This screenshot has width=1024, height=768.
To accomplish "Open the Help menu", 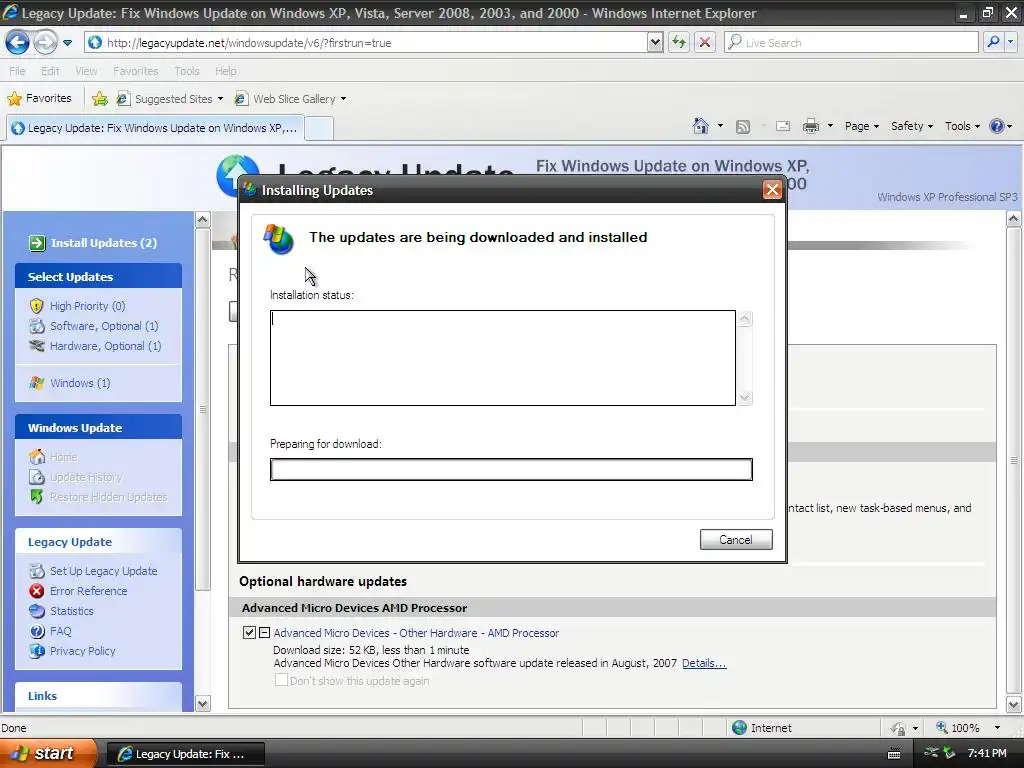I will tap(225, 71).
